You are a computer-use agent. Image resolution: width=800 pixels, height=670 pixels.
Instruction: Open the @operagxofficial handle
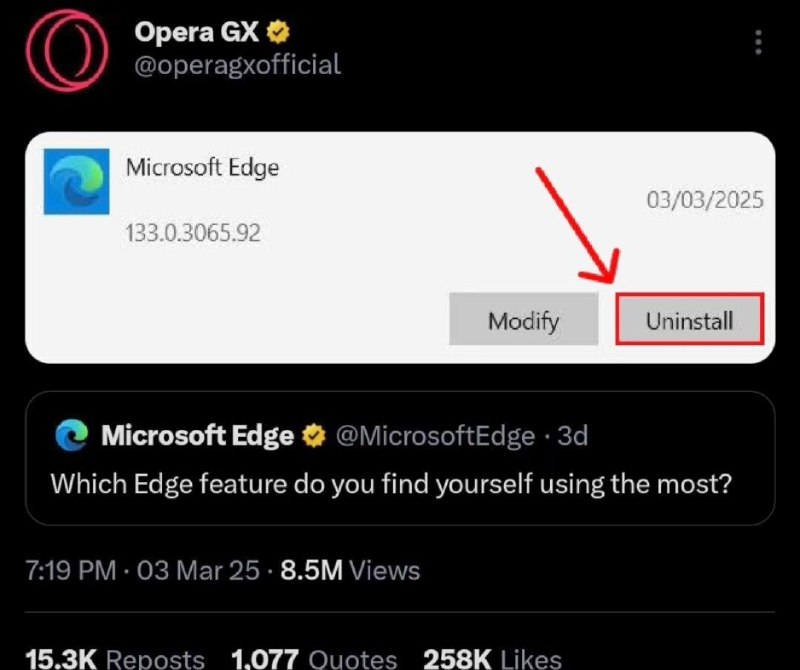[x=238, y=65]
